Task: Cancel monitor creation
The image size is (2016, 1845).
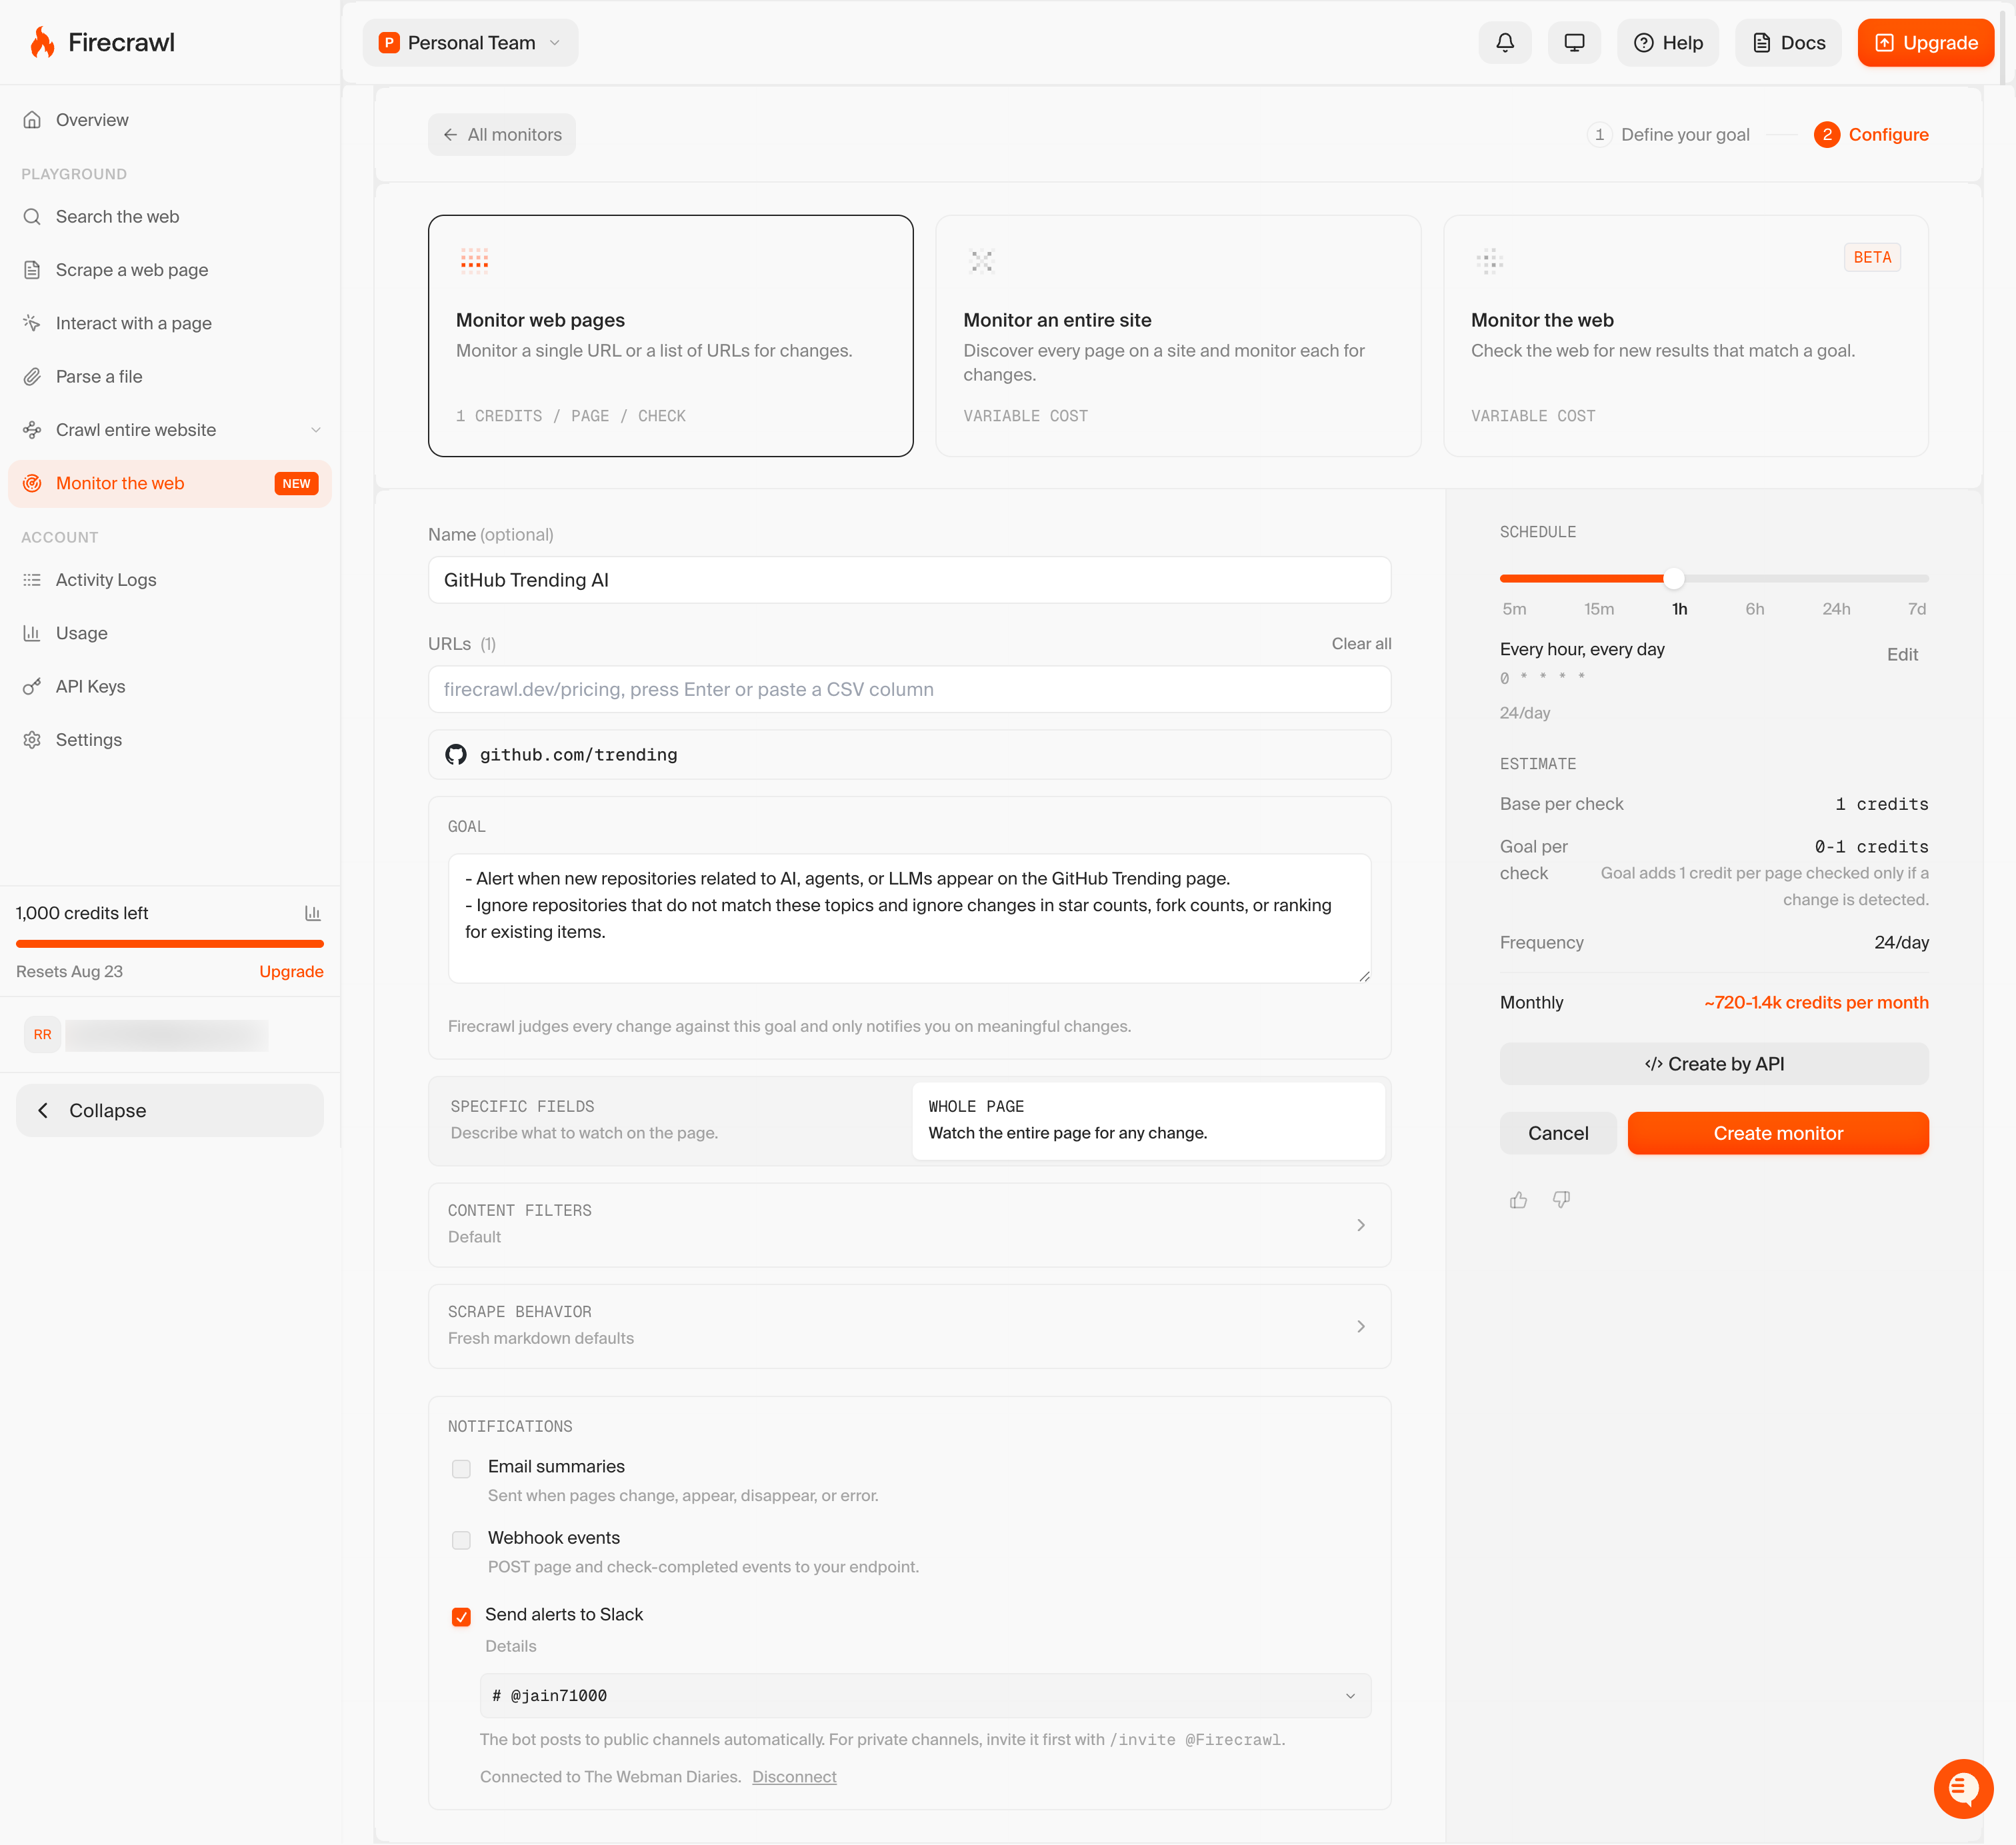Action: [x=1557, y=1134]
